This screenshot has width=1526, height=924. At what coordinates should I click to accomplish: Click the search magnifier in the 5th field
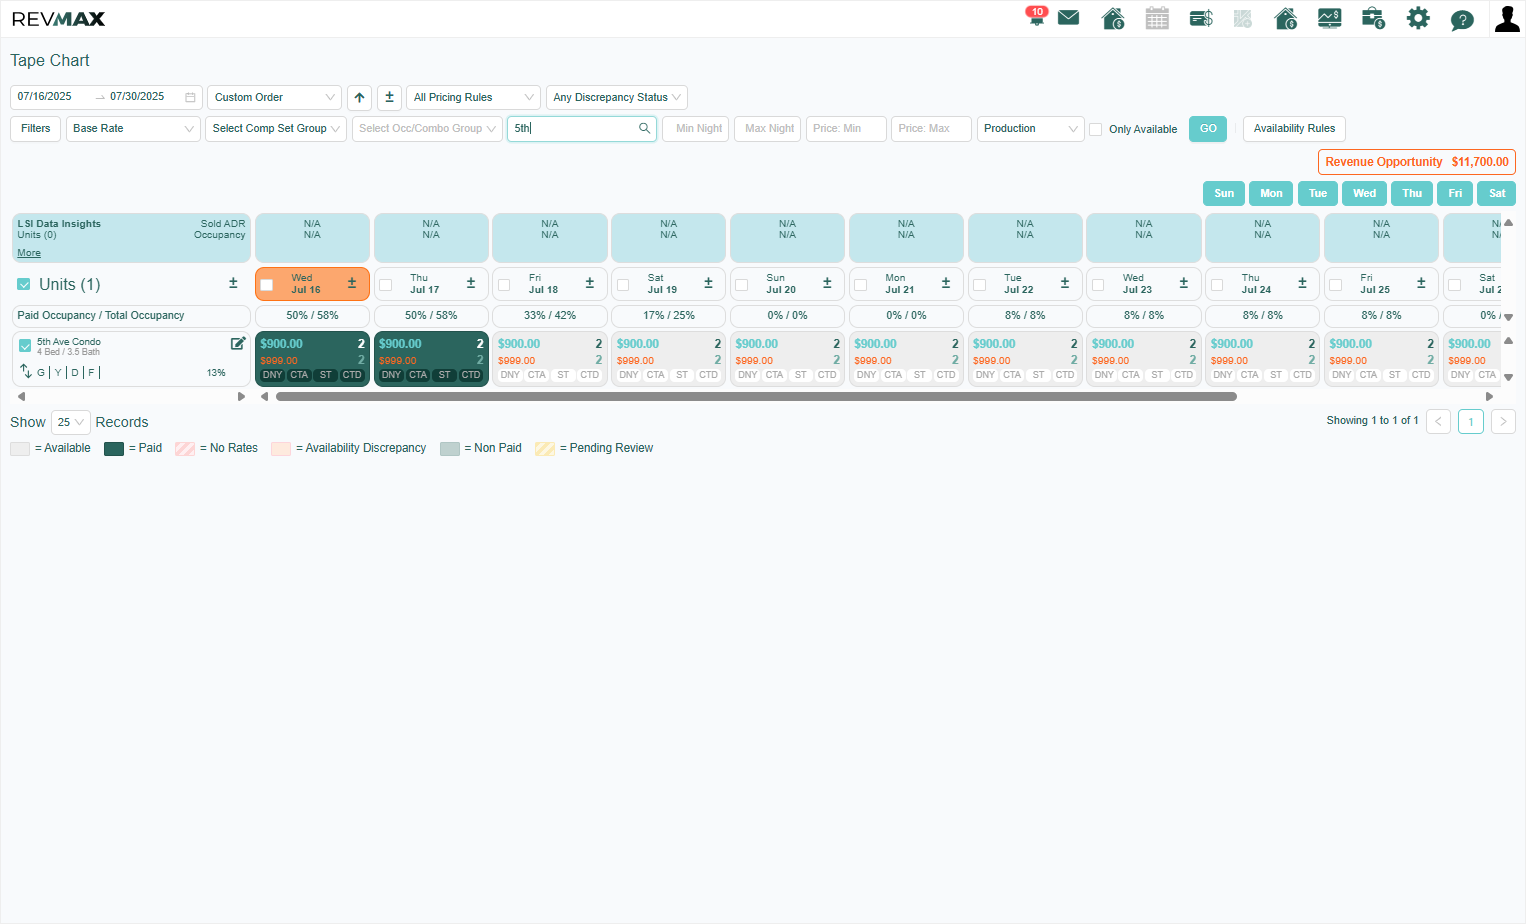click(x=645, y=128)
